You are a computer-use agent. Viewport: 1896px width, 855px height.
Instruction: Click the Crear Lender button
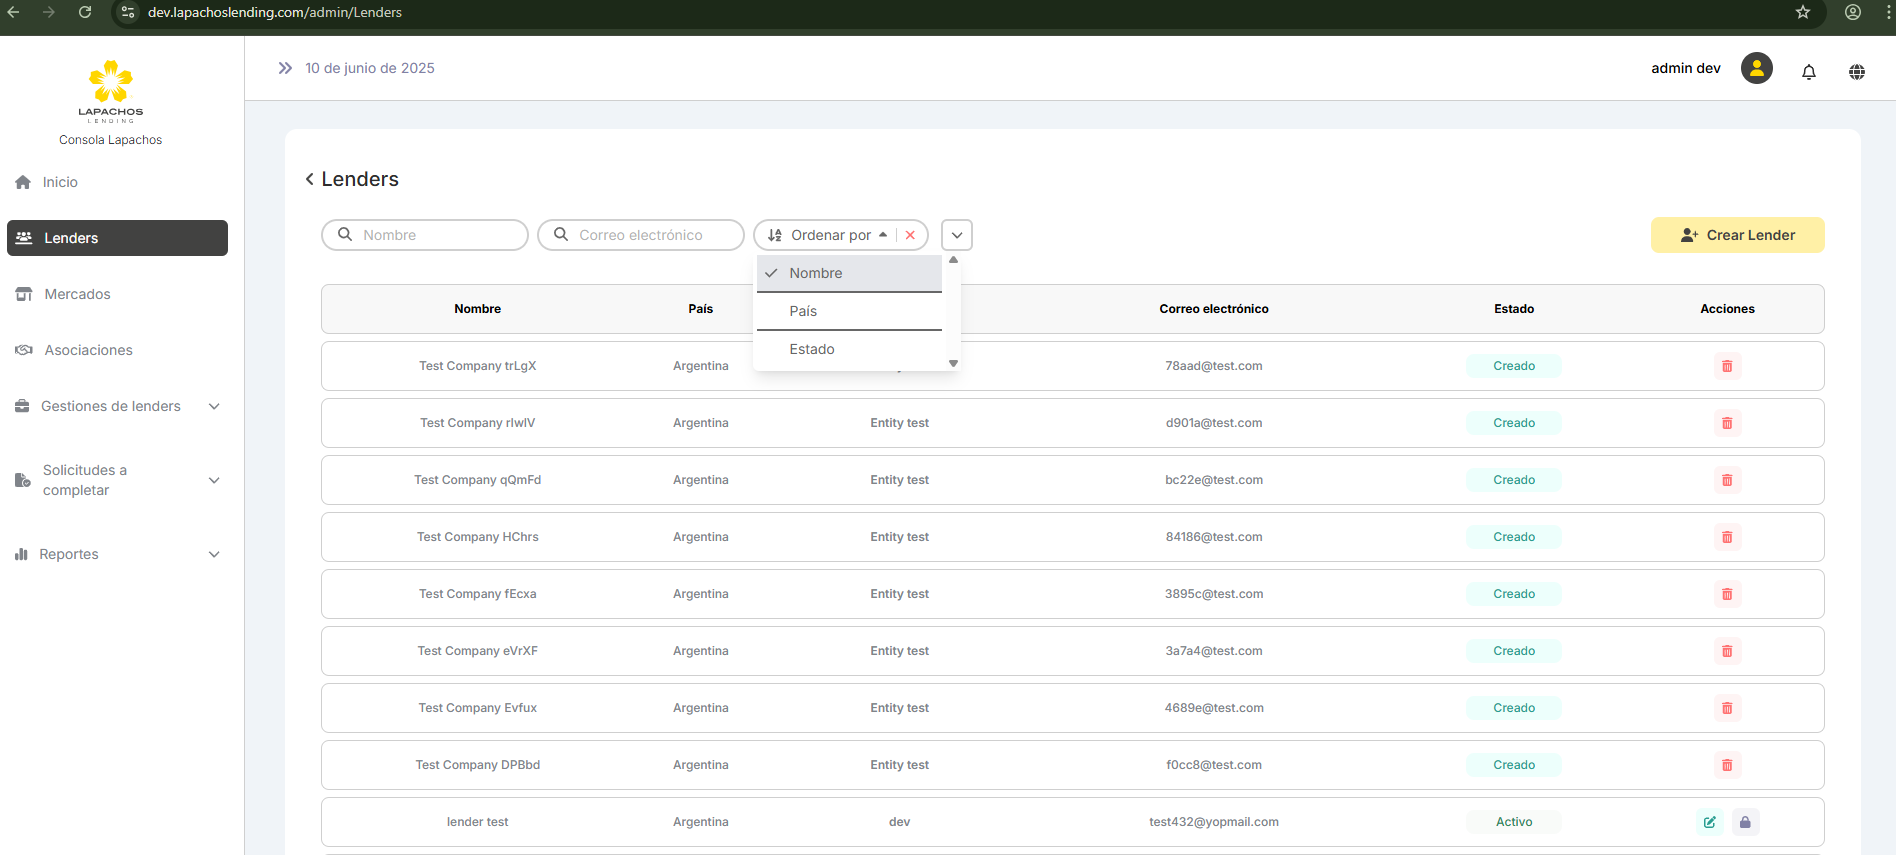click(x=1737, y=235)
